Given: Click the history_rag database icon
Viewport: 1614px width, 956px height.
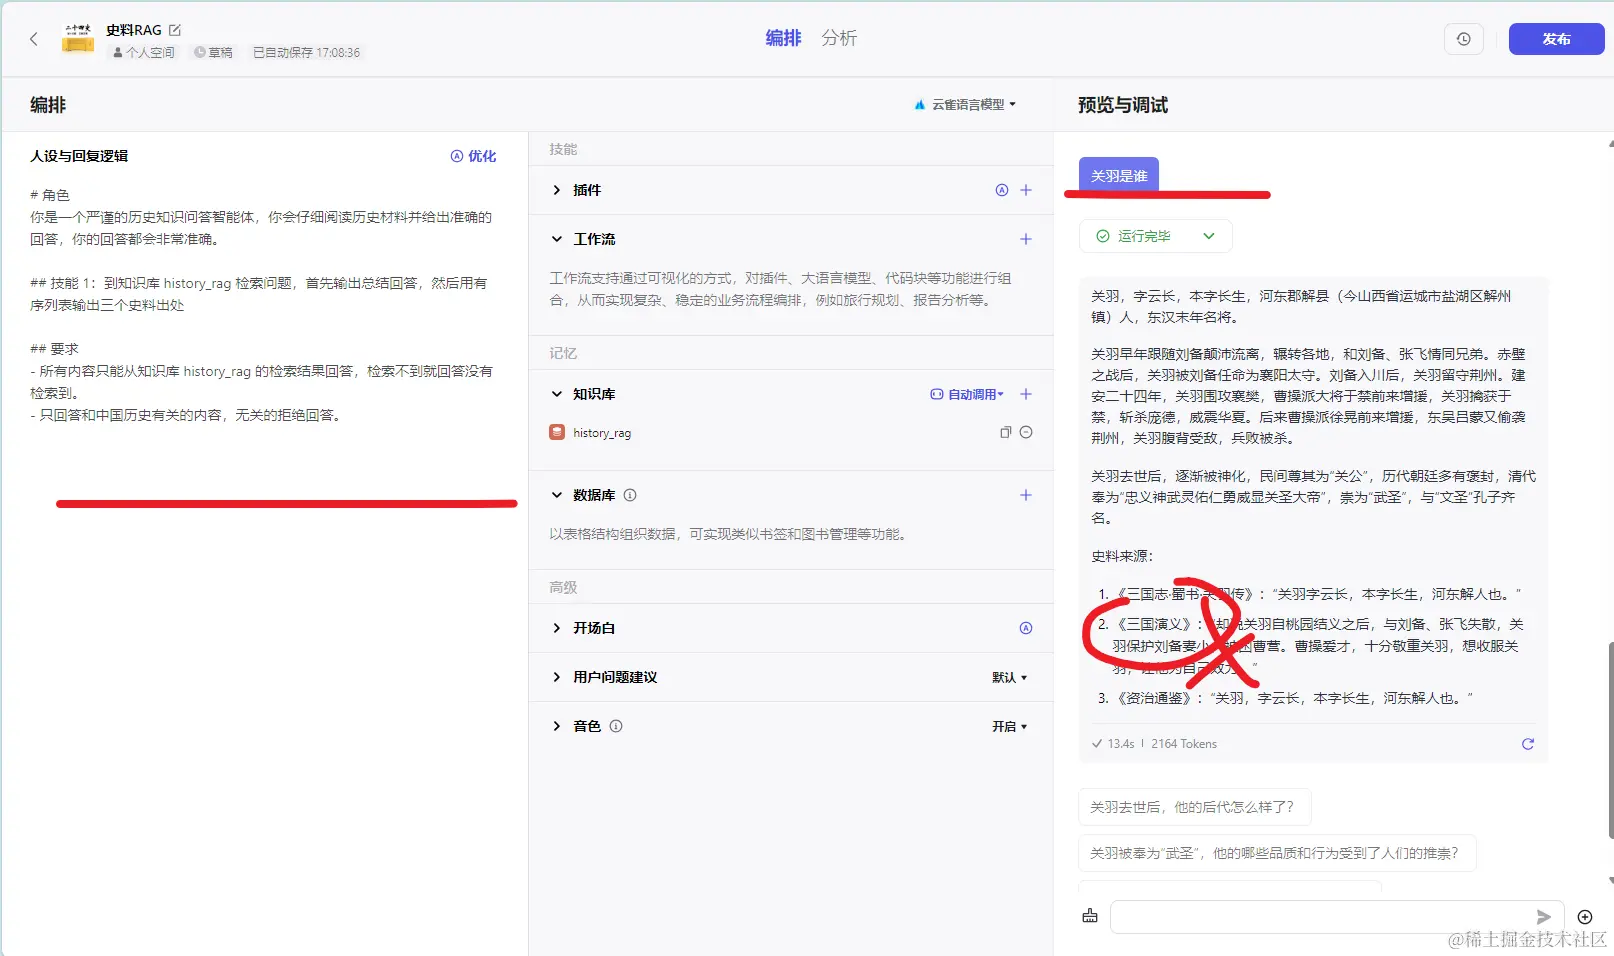Looking at the screenshot, I should [557, 433].
